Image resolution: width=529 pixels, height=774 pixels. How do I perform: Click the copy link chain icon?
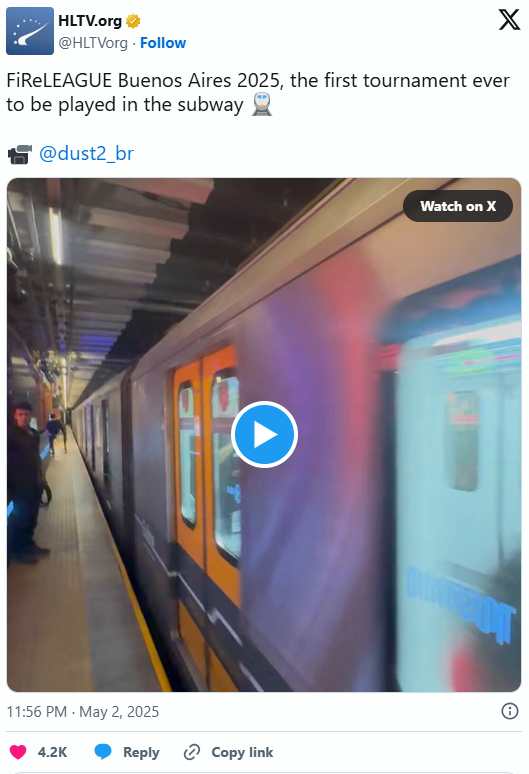pyautogui.click(x=191, y=752)
